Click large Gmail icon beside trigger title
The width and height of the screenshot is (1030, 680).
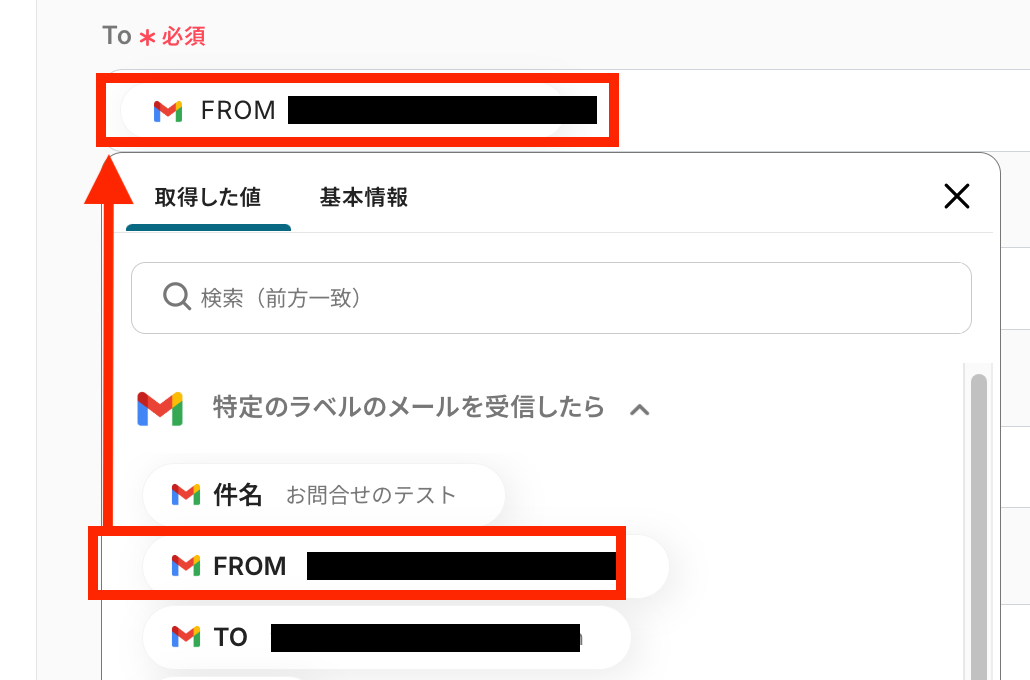[x=160, y=408]
